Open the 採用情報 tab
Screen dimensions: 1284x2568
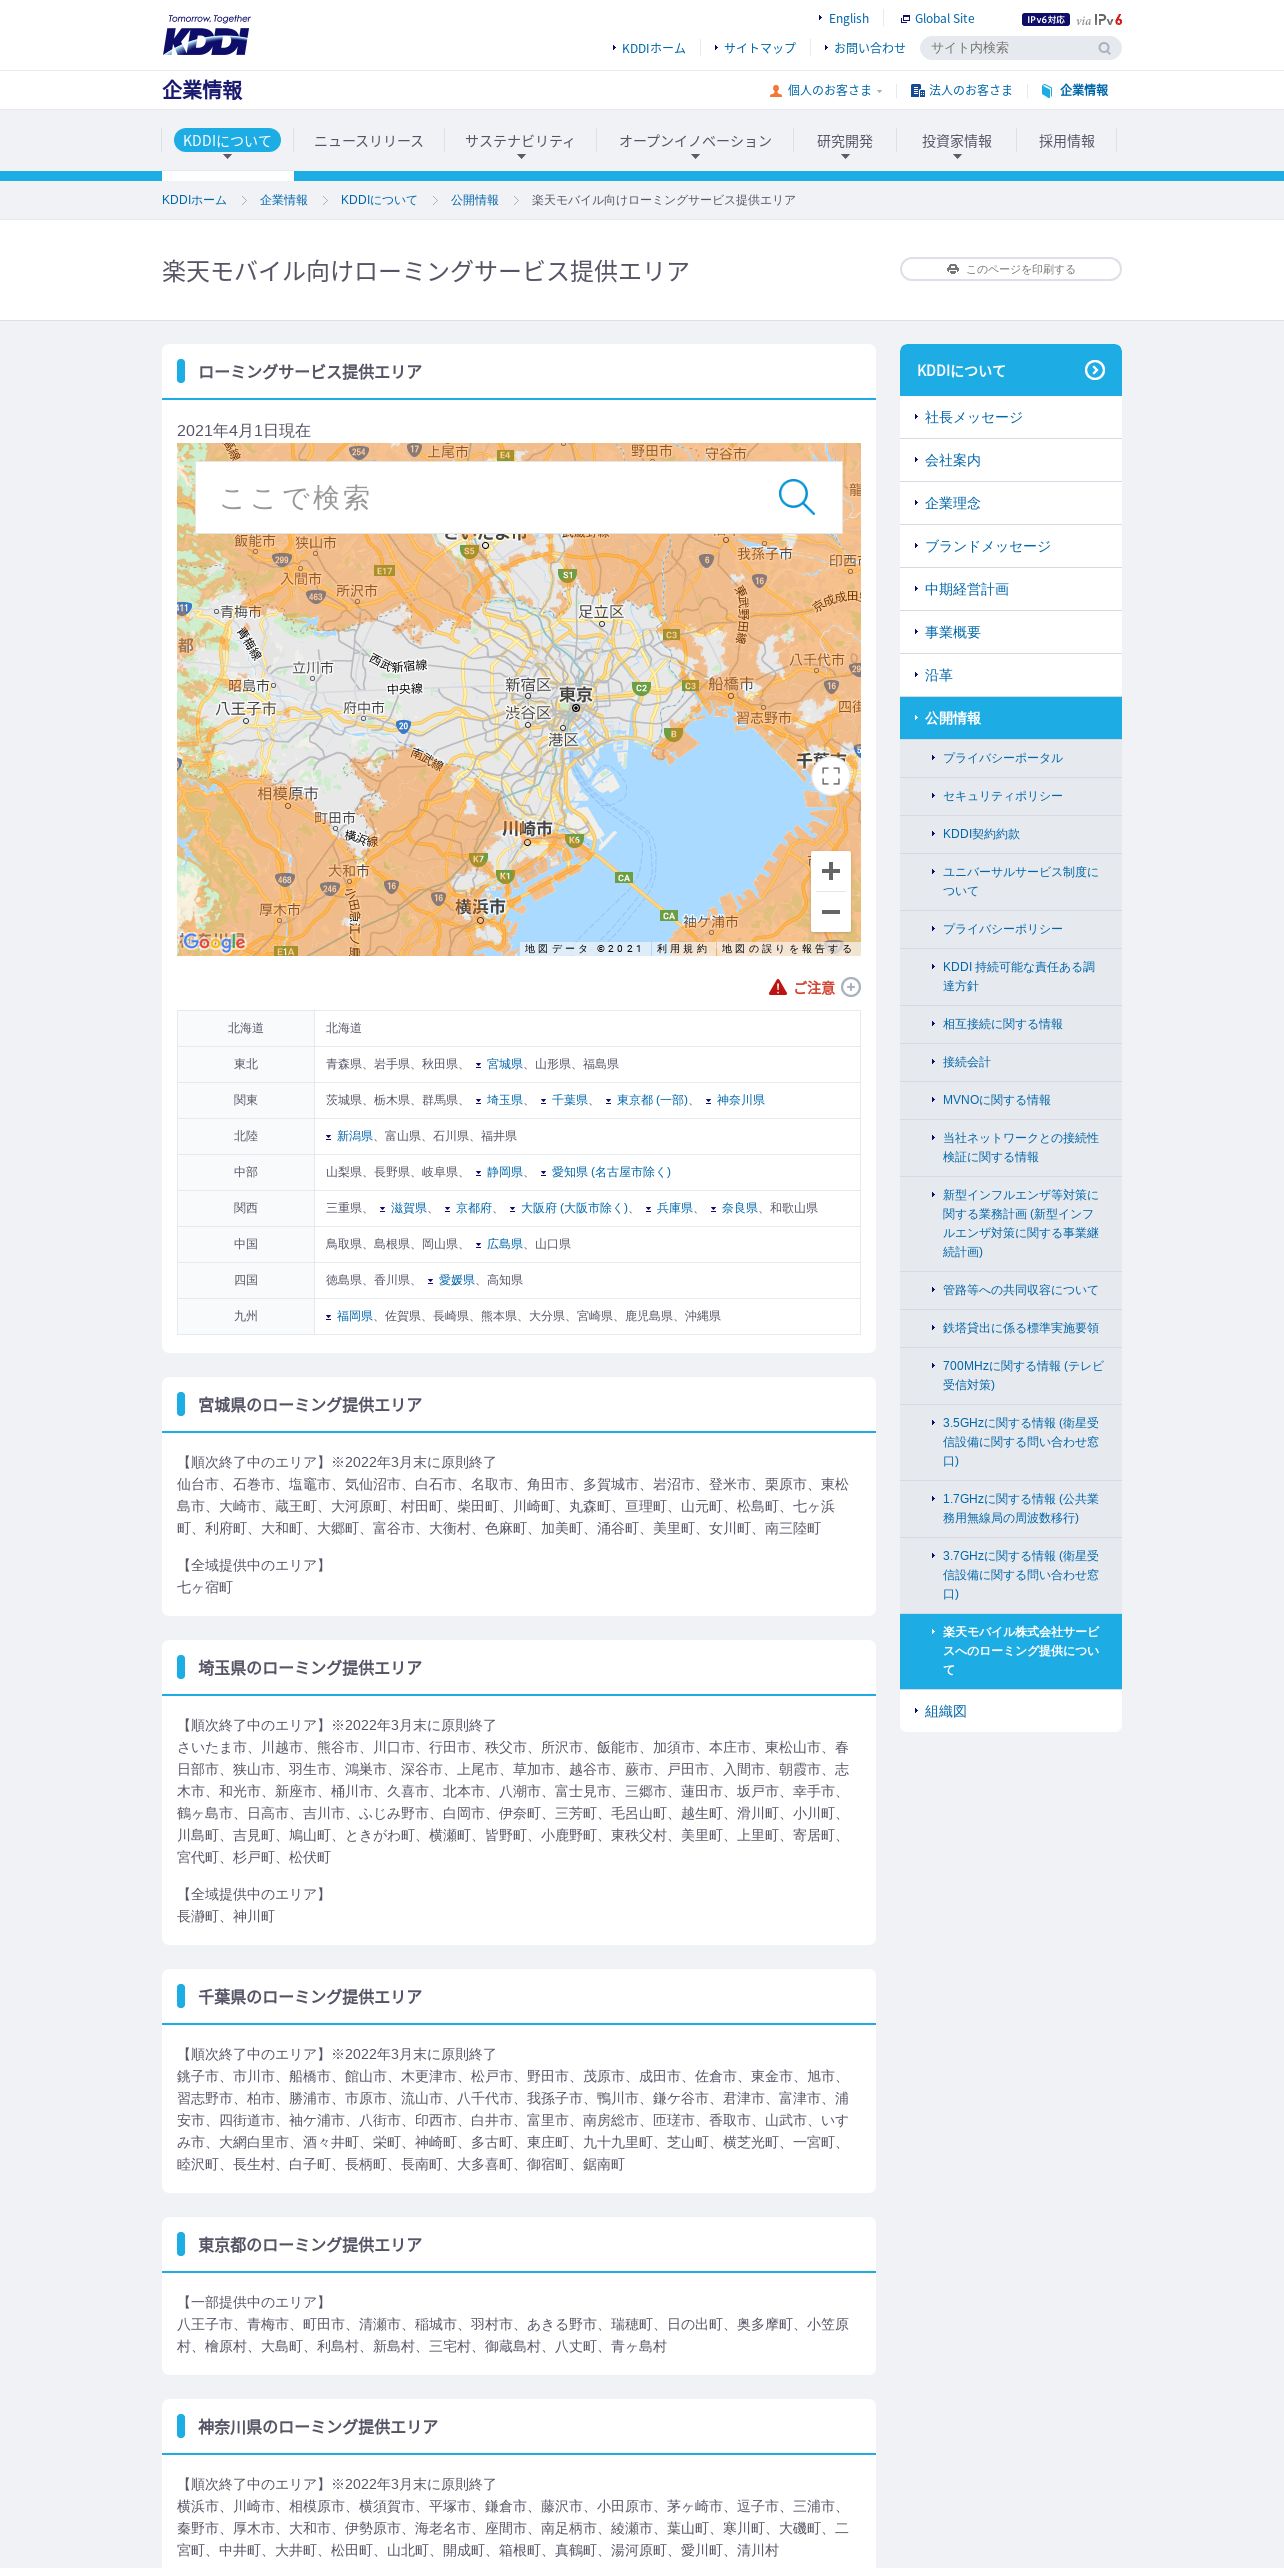tap(1067, 141)
